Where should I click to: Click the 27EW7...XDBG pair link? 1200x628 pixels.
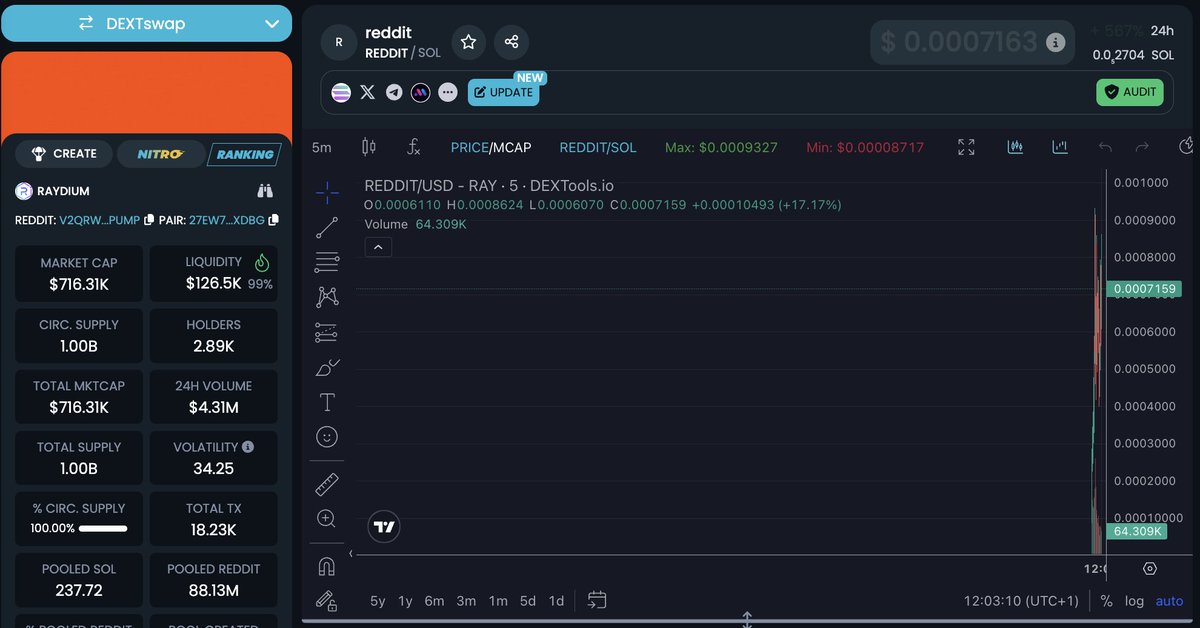[227, 219]
